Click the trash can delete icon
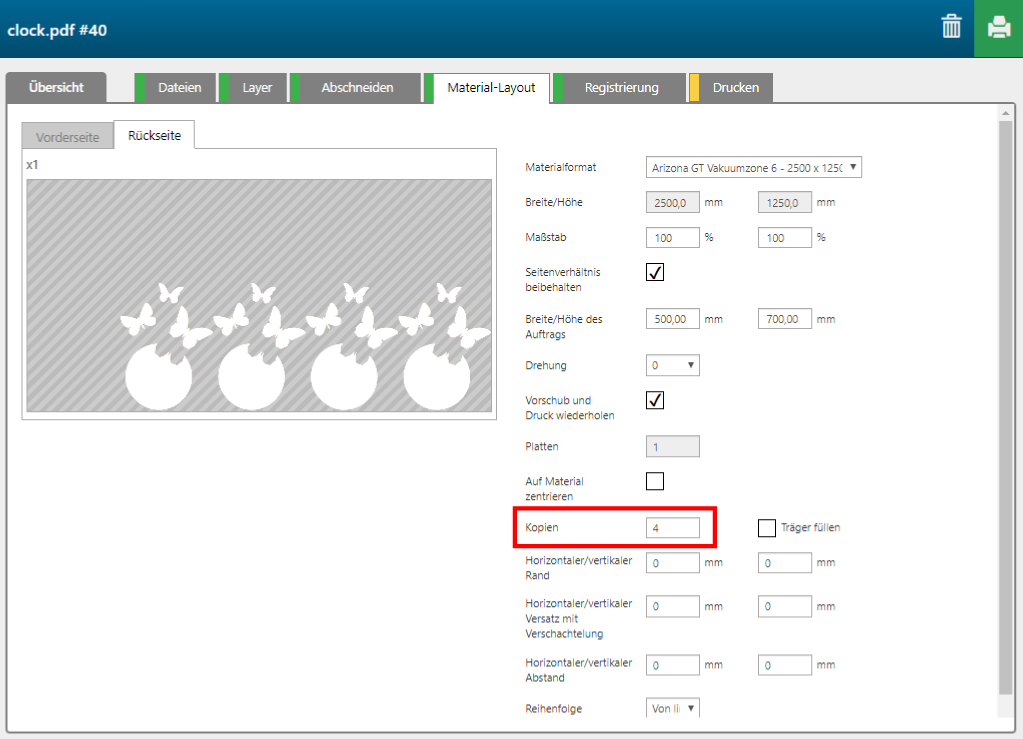 point(951,27)
